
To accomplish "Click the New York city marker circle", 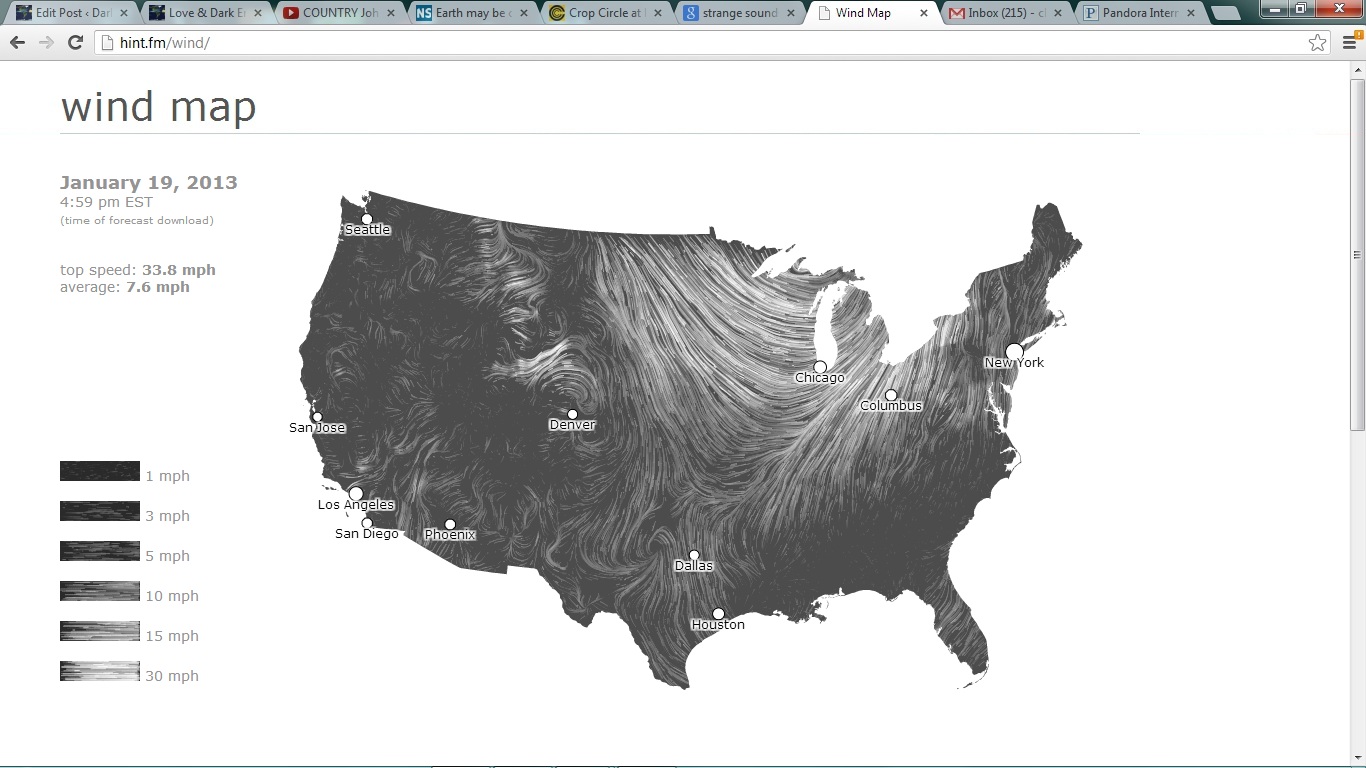I will click(1014, 351).
